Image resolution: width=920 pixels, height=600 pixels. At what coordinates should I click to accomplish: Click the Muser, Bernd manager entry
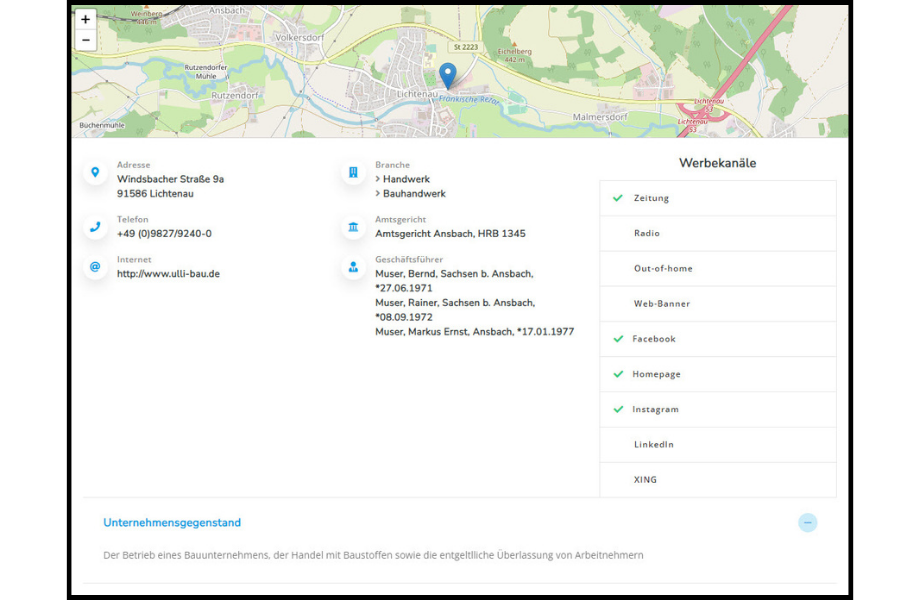click(x=454, y=281)
